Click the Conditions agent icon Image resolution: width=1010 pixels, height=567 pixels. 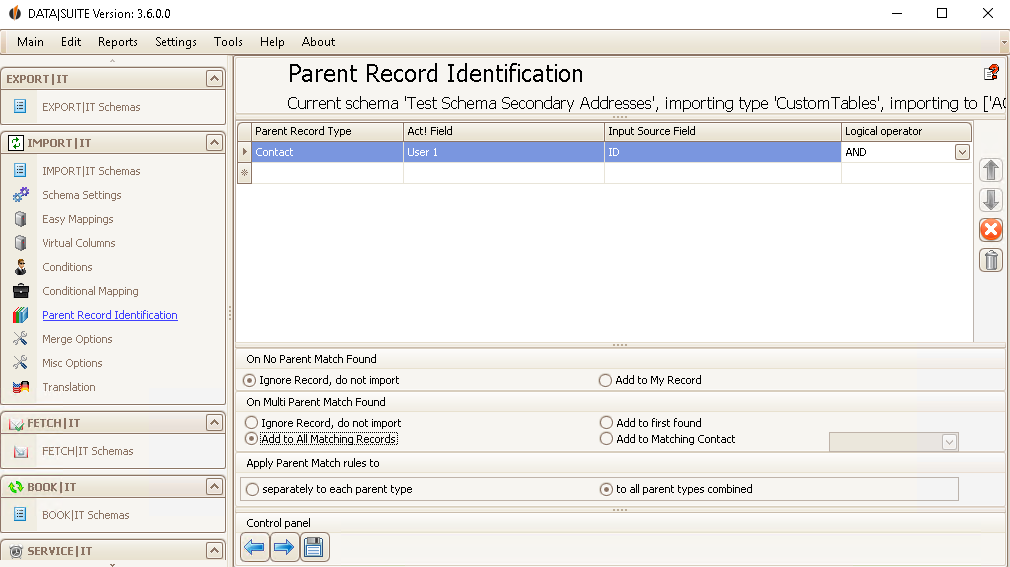pos(21,266)
